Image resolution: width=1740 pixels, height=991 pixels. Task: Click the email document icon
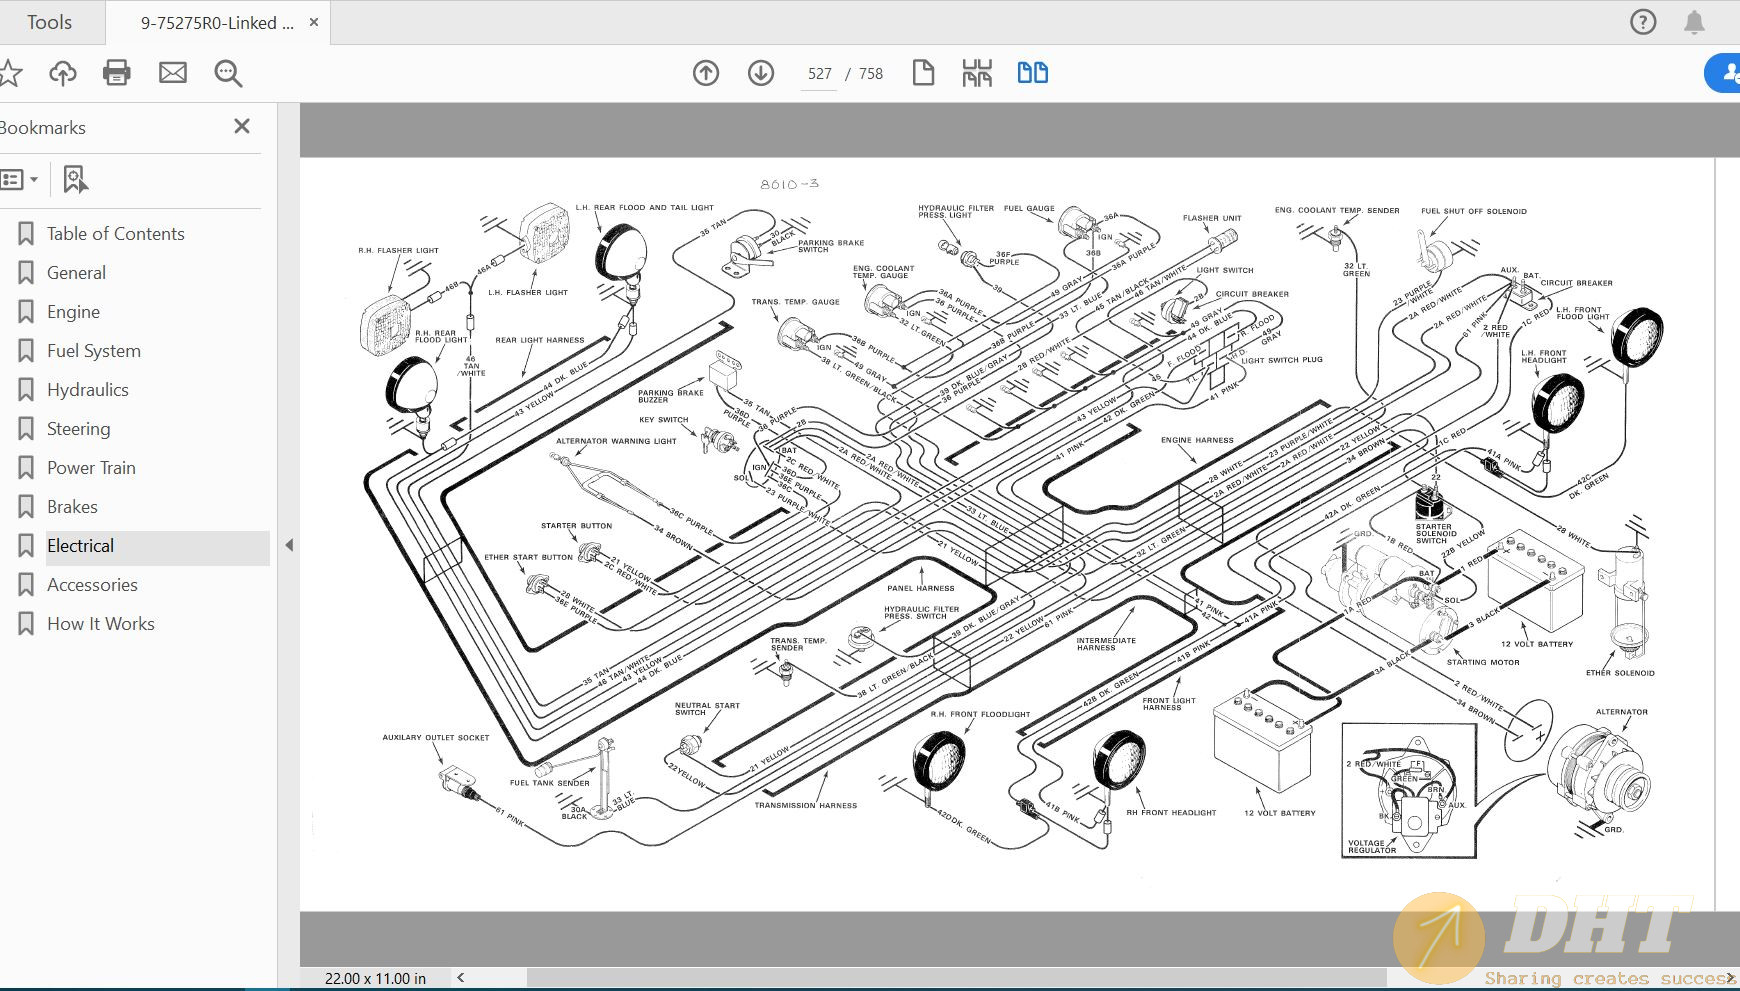(172, 72)
